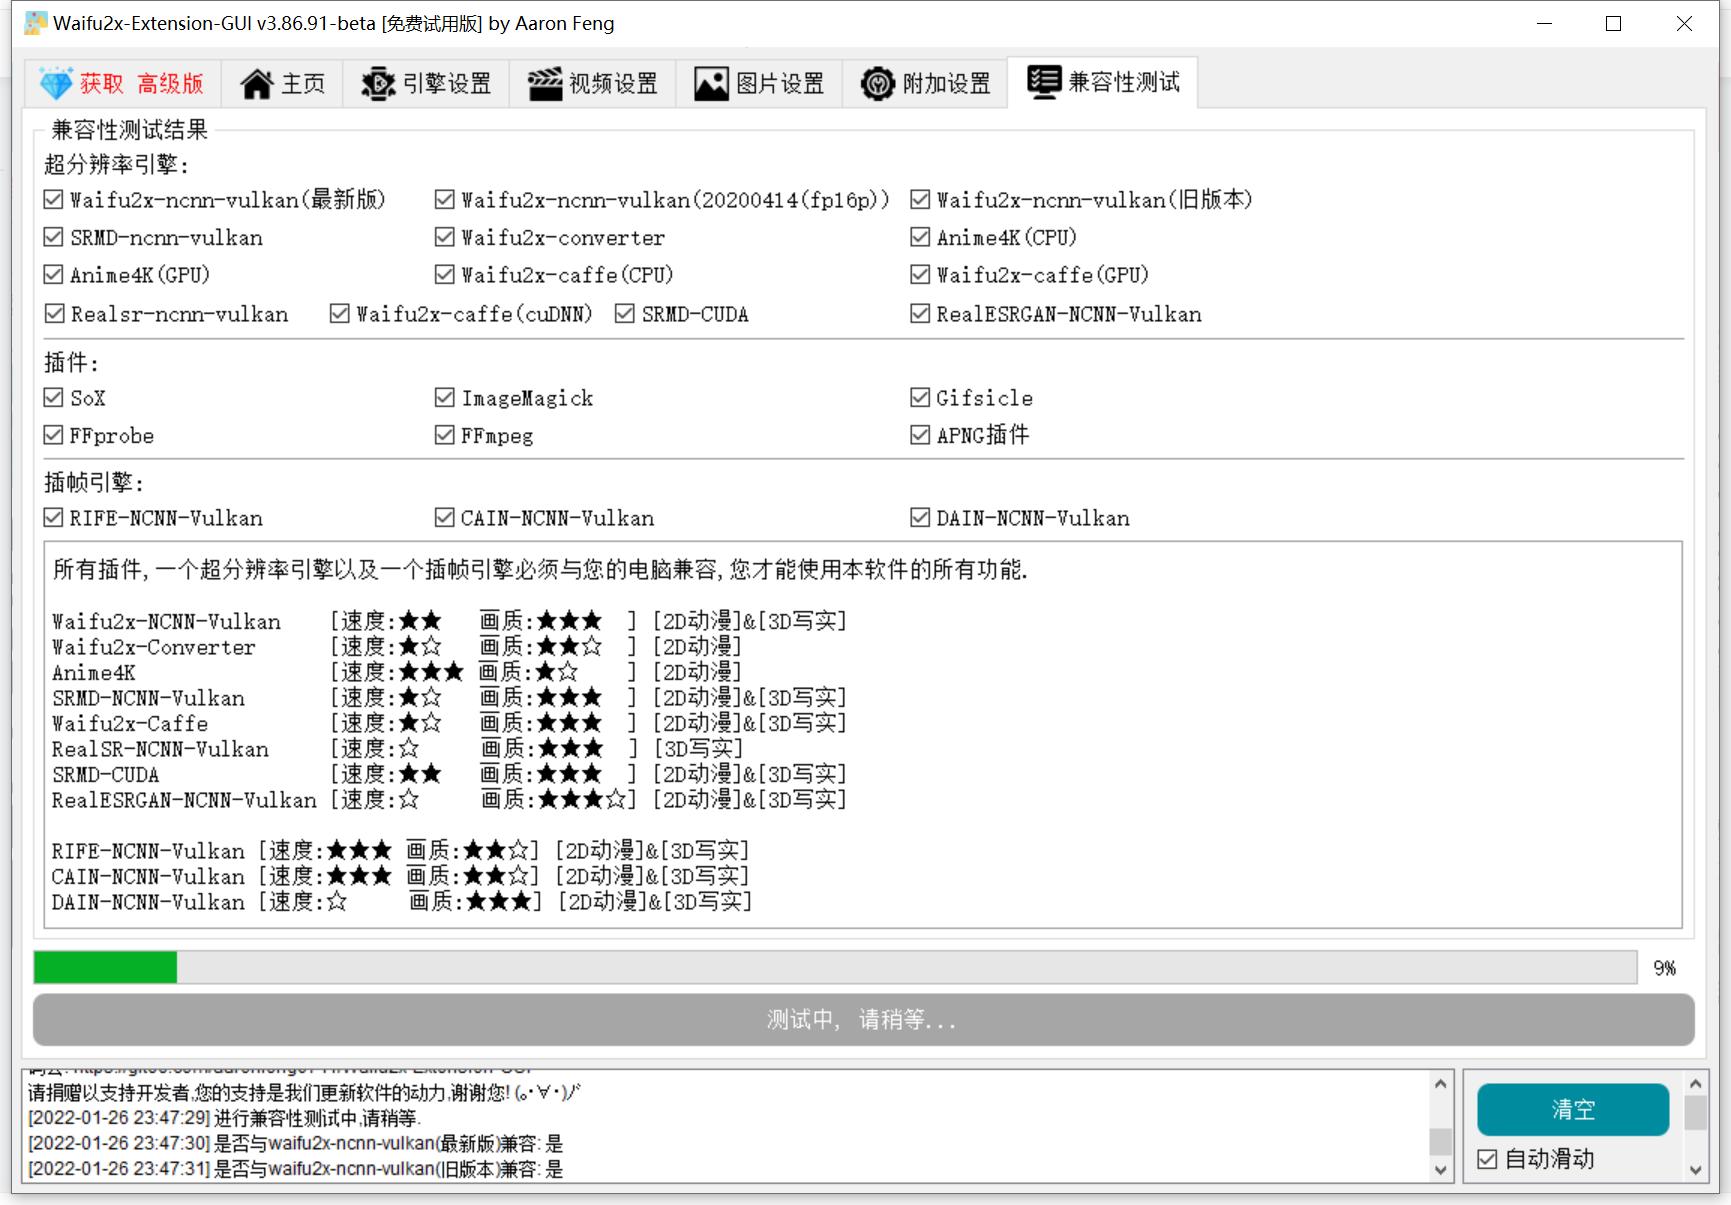Uncheck the RIFE-NCNN-Vulkan frame interpolation engine
Image resolution: width=1731 pixels, height=1205 pixels.
51,517
